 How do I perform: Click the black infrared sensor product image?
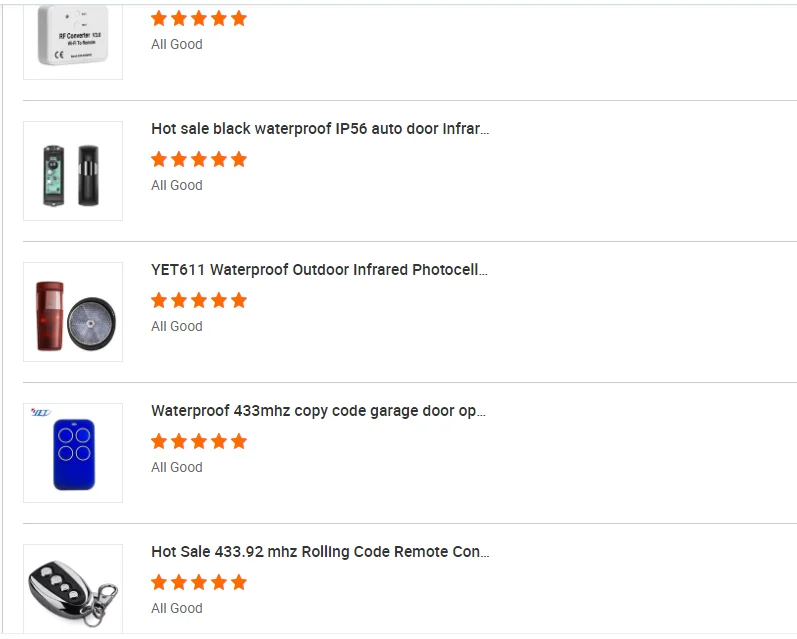(73, 171)
